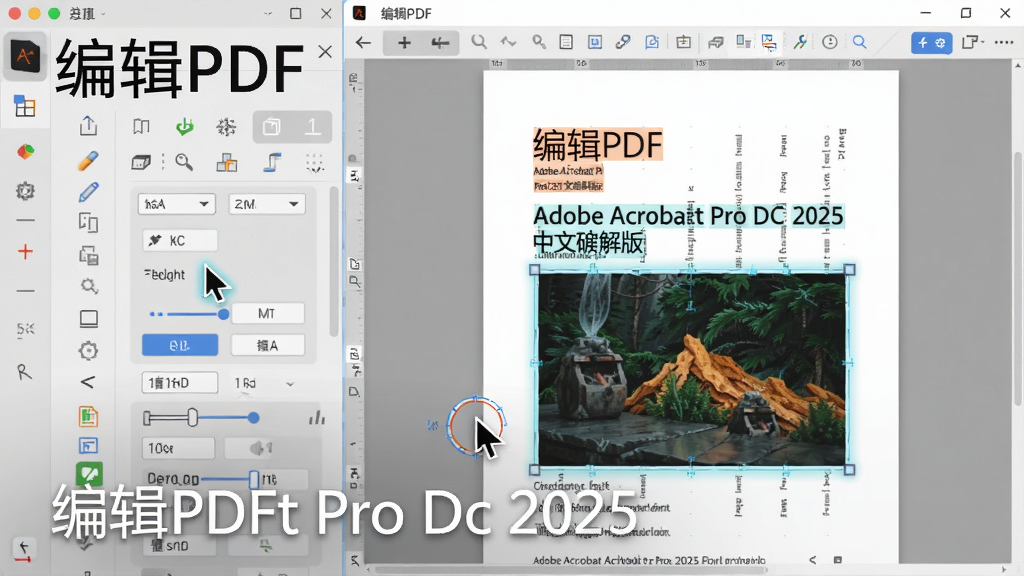
Task: Click the blue edit-document icon in the right toolbar
Action: click(x=652, y=42)
